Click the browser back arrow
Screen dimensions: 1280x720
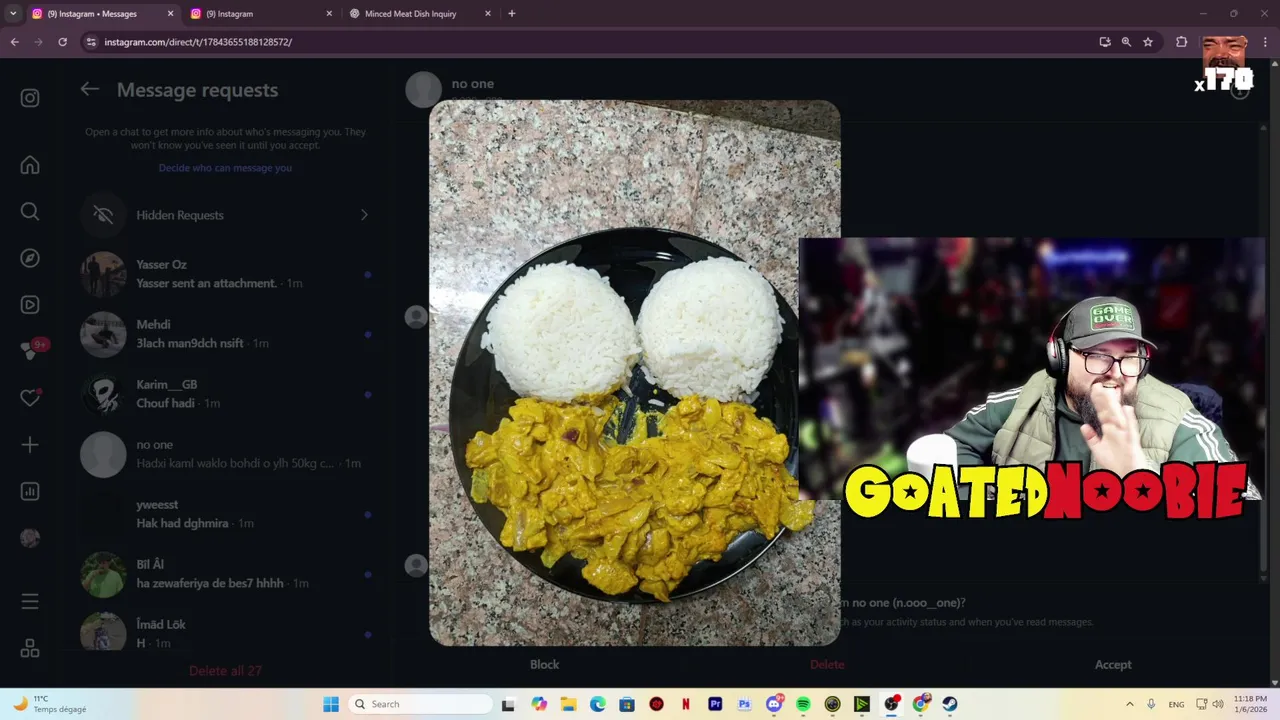point(14,42)
